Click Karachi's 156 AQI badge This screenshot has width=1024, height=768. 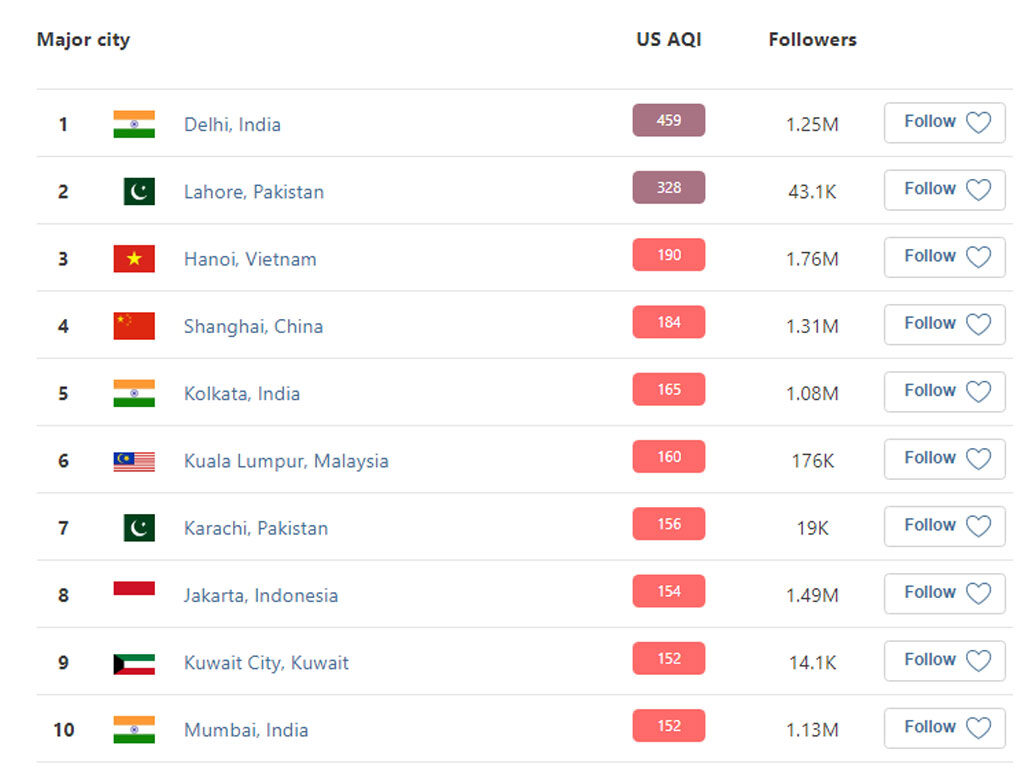668,524
